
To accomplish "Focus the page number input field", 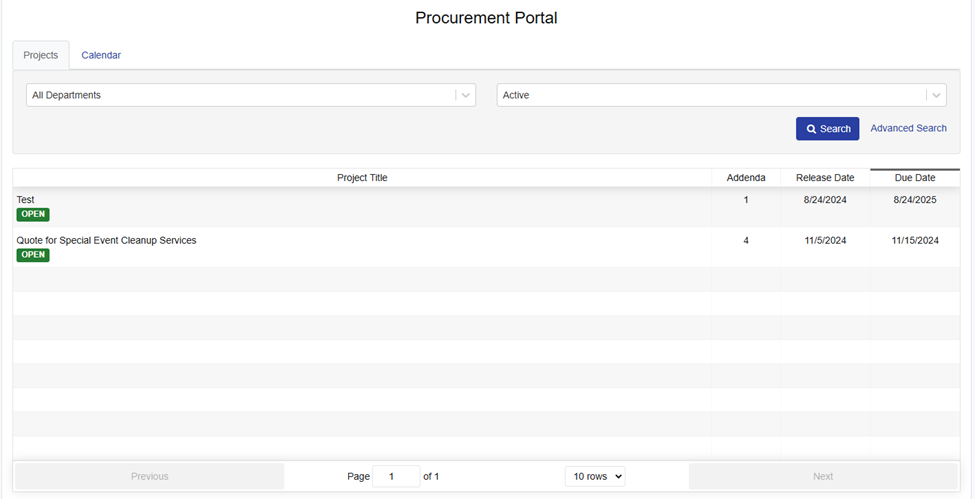I will pyautogui.click(x=396, y=477).
